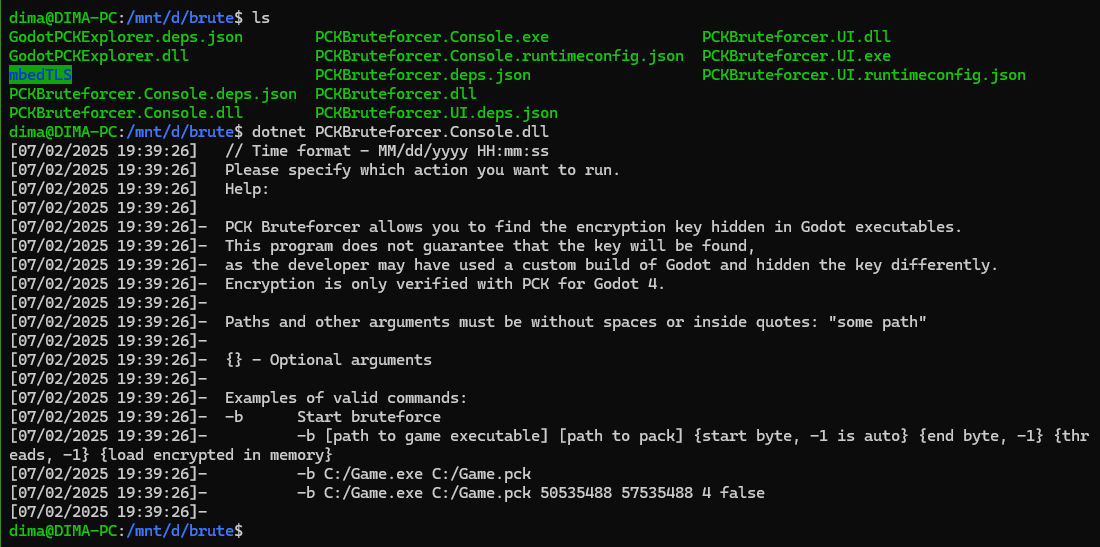Click the PCKBruteforcer.UI.exe file entry
1100x547 pixels.
coord(796,55)
